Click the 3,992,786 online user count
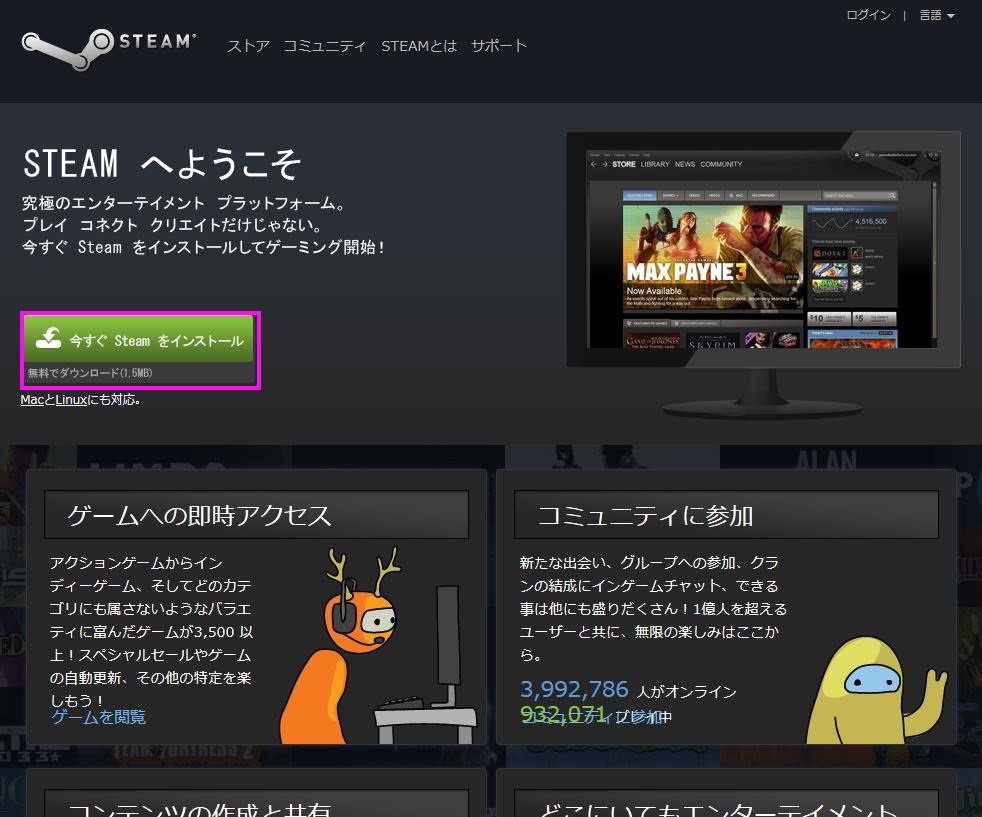 coord(574,689)
